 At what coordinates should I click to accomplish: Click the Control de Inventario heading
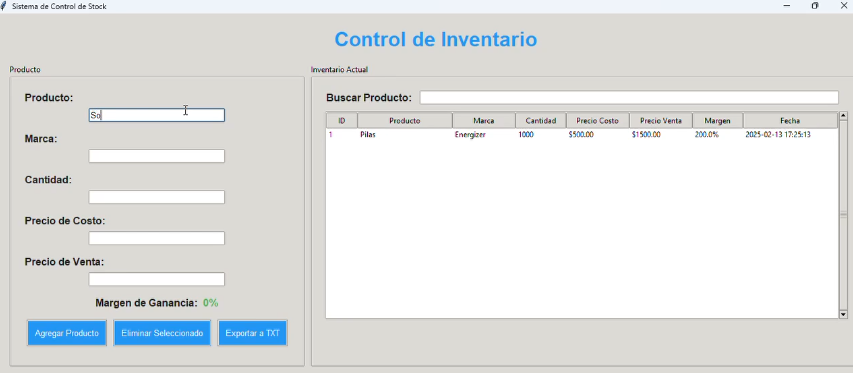pyautogui.click(x=436, y=39)
